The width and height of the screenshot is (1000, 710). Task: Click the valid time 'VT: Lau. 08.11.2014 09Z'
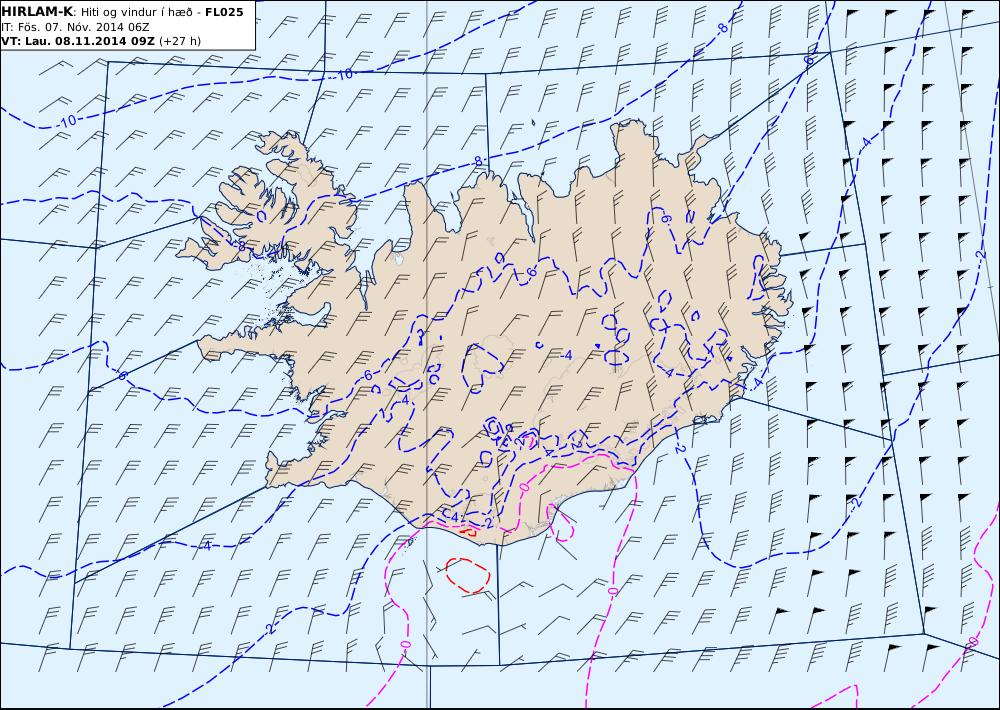[78, 41]
